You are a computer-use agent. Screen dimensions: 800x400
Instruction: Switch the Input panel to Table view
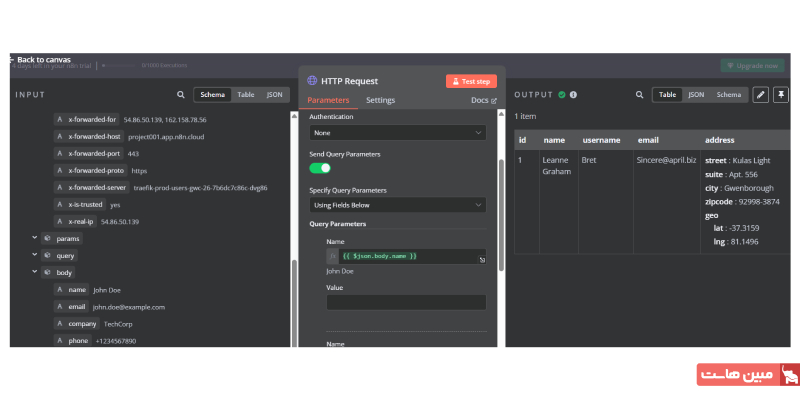(x=245, y=95)
